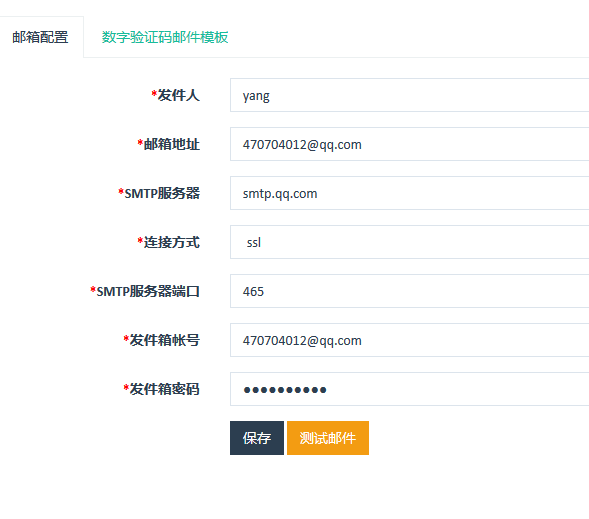This screenshot has width=589, height=519.
Task: Click the 邮箱地址 input field
Action: tap(409, 144)
